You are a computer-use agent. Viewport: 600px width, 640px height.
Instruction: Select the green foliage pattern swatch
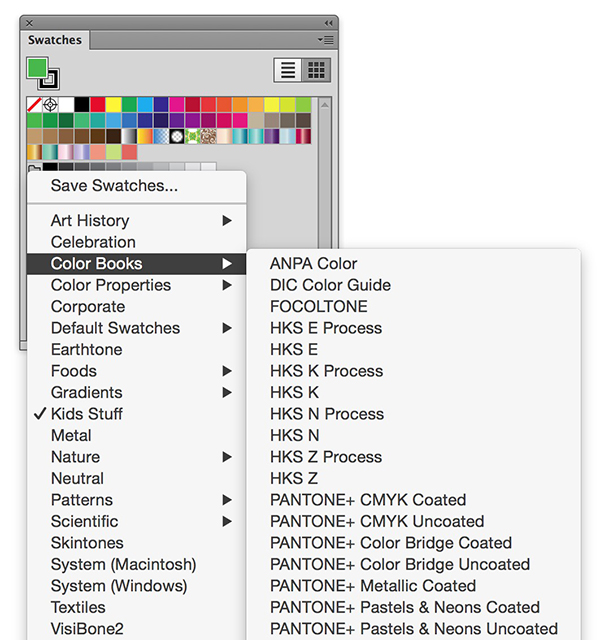pyautogui.click(x=193, y=136)
